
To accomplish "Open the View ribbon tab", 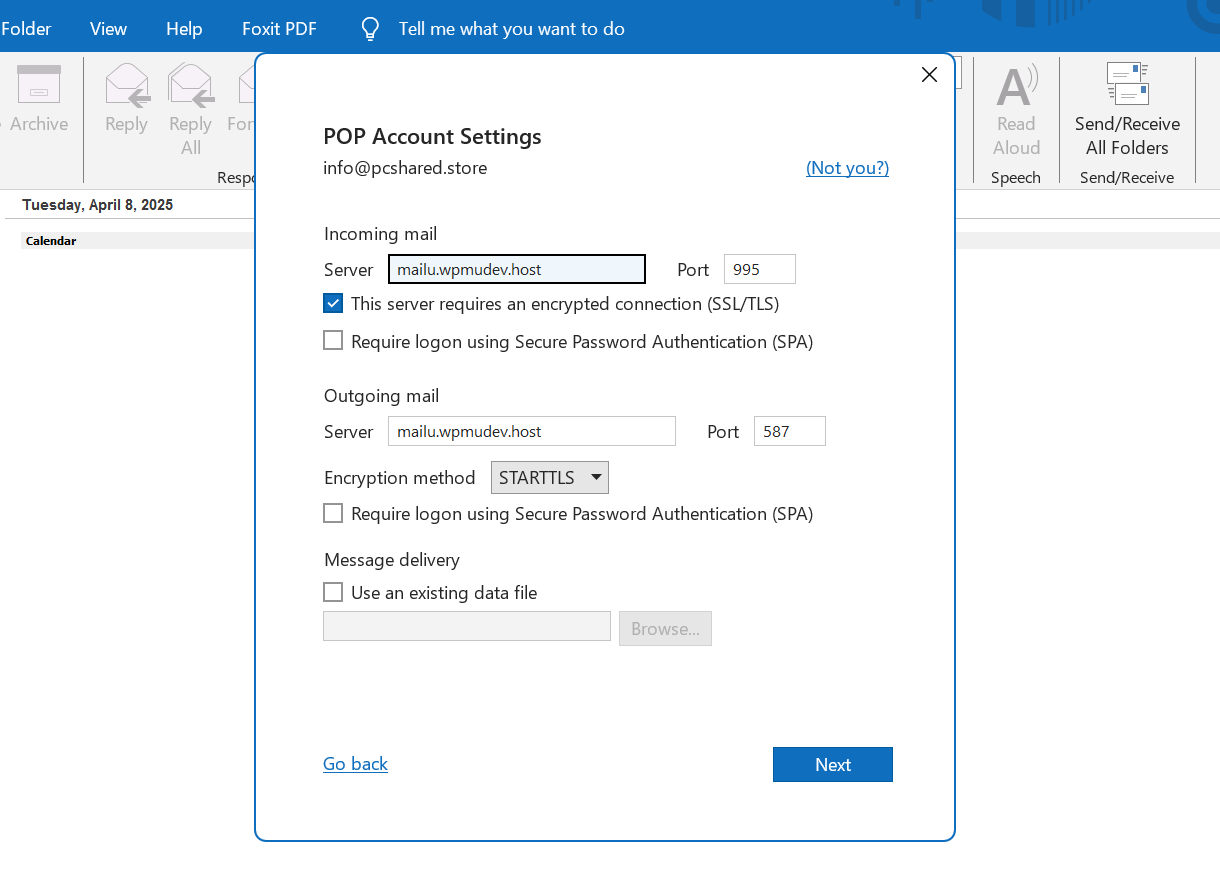I will pos(108,29).
